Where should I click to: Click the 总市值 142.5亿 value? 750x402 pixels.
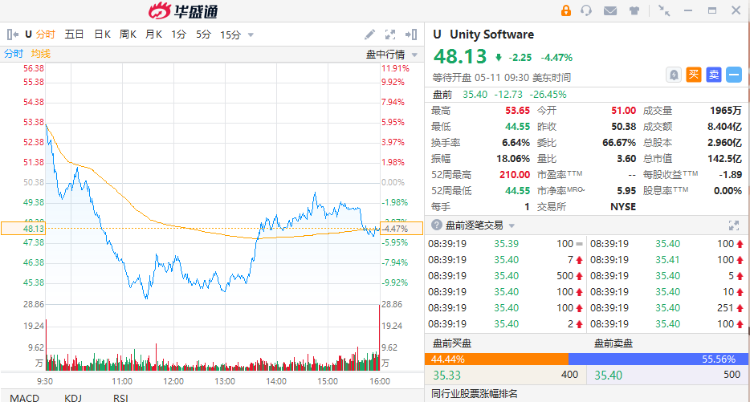pos(725,158)
